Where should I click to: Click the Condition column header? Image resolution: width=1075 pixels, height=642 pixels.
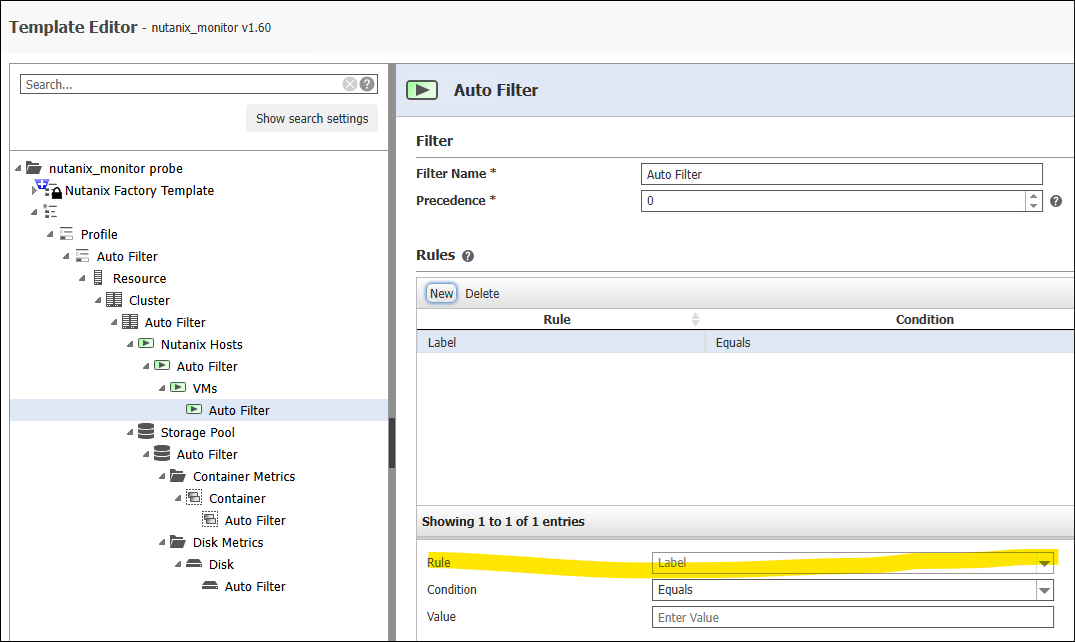[923, 320]
